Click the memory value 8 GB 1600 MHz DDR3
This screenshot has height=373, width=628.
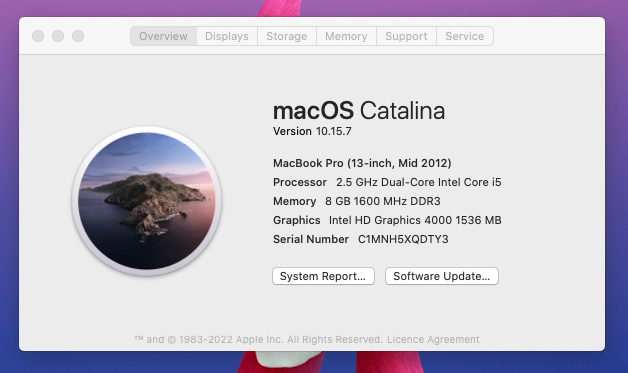[x=382, y=201]
